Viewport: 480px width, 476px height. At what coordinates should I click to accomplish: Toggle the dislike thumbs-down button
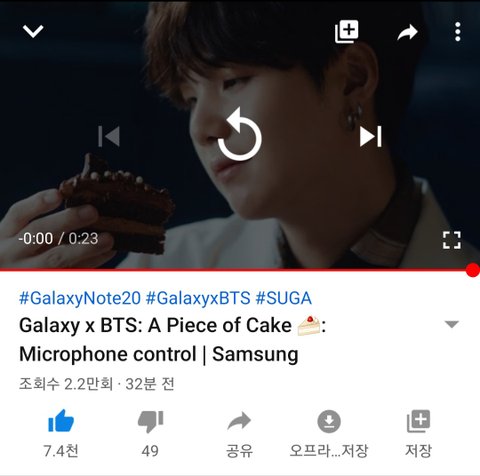click(150, 433)
